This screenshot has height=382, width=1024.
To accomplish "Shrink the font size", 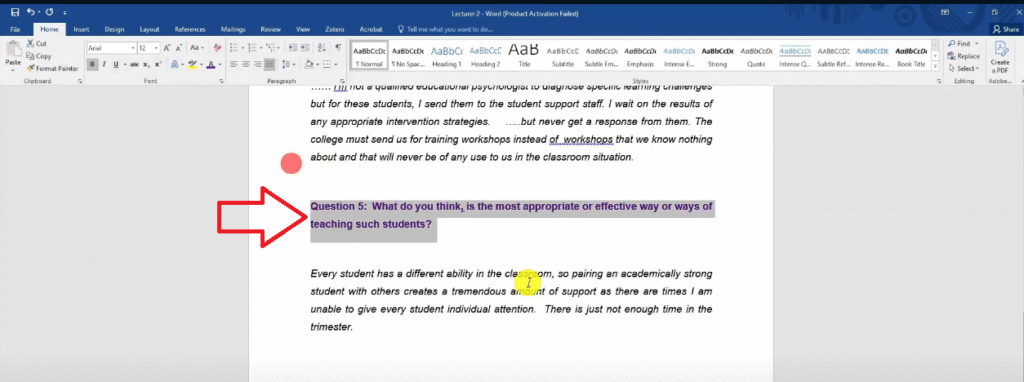I will click(x=178, y=48).
